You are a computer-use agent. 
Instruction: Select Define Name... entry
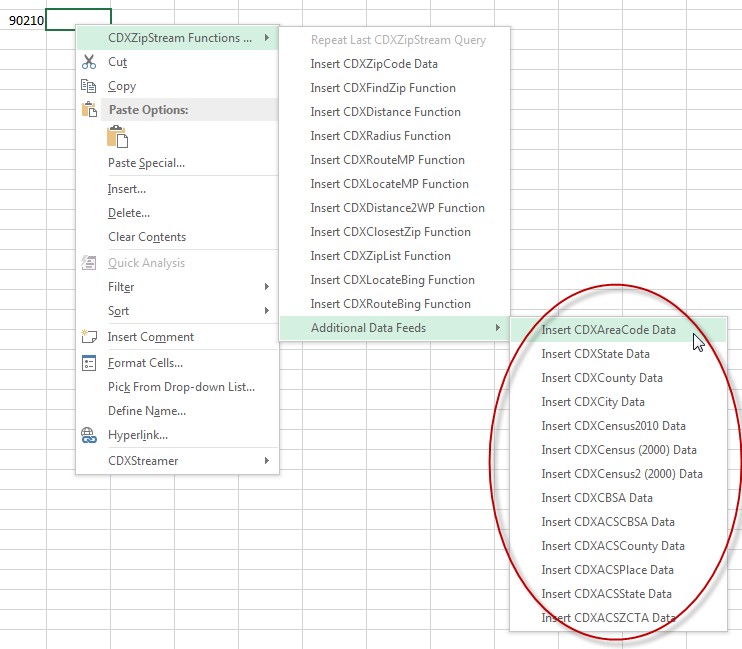177,411
